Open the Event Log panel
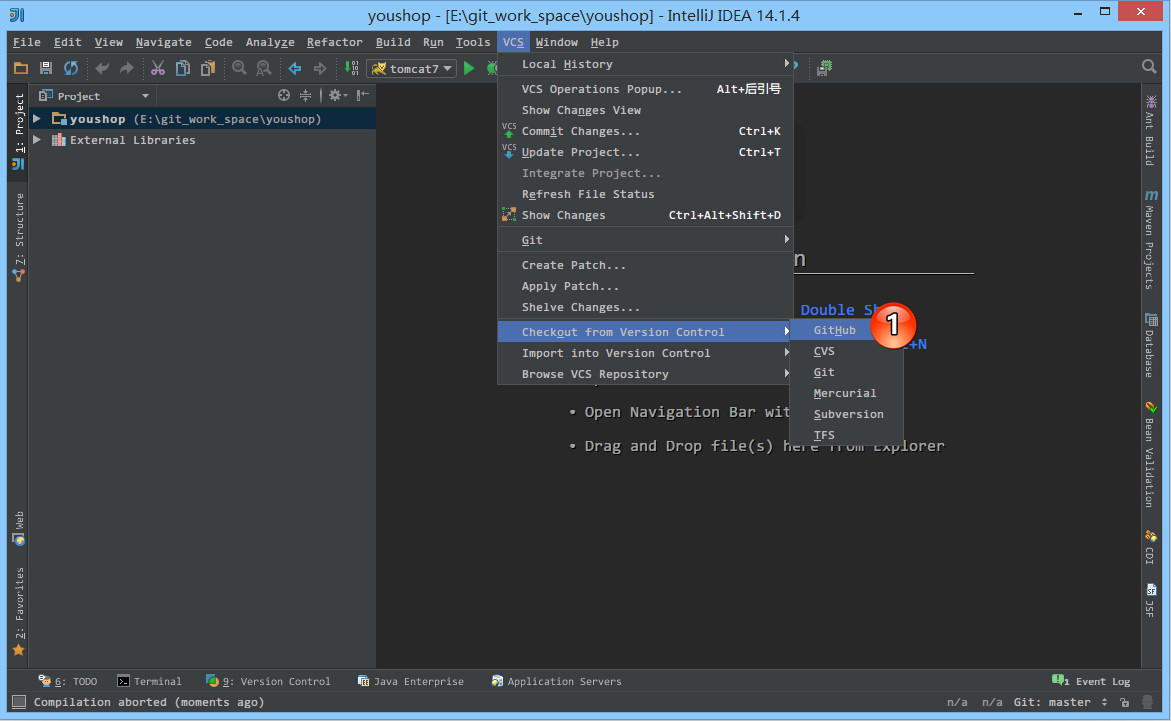The image size is (1171, 721). click(x=1091, y=681)
